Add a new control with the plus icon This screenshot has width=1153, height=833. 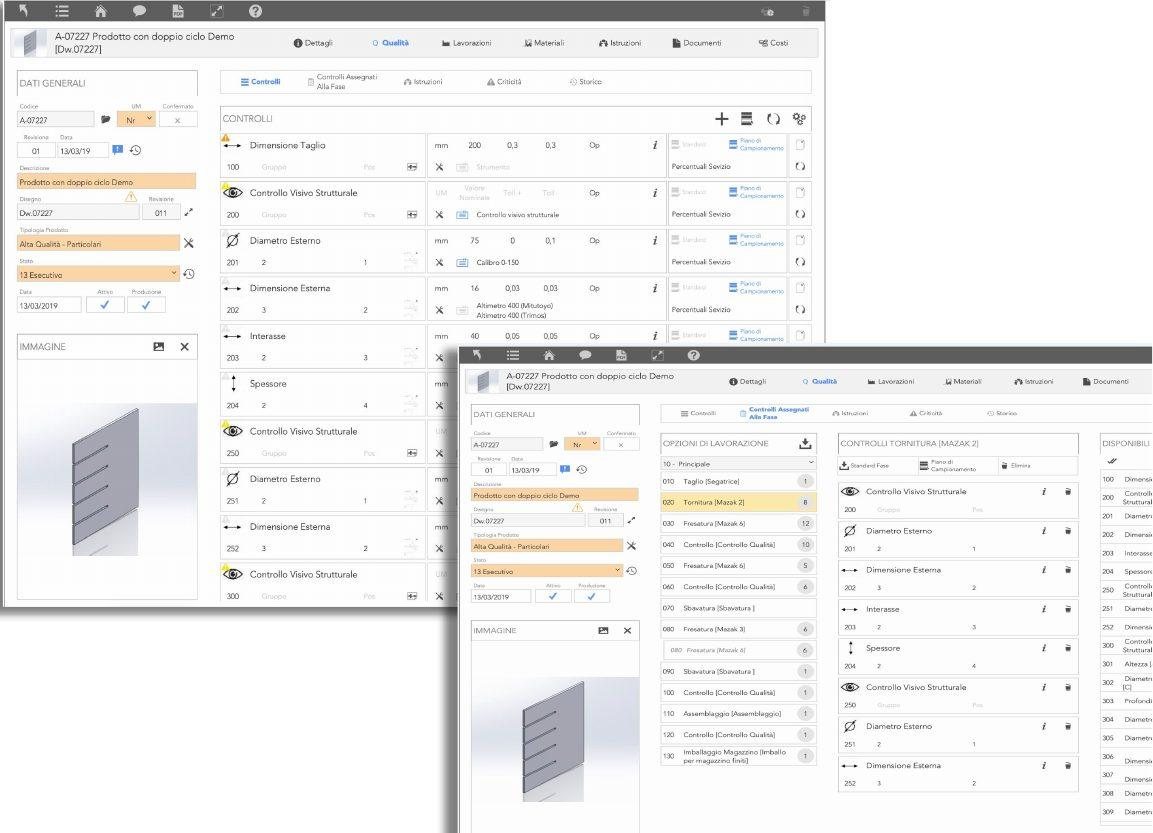[721, 118]
